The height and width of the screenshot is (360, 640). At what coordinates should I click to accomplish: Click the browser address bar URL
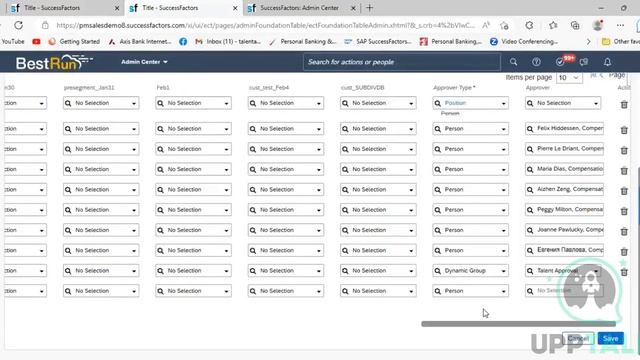tap(265, 25)
